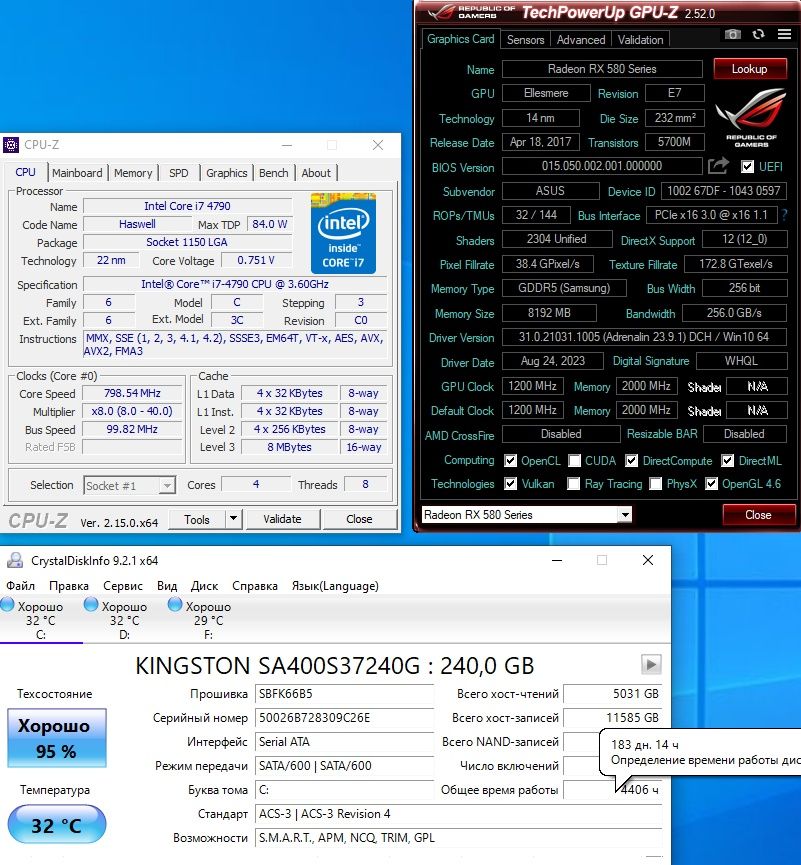The height and width of the screenshot is (865, 801).
Task: Click the red Close button in GPU-Z
Action: [759, 515]
